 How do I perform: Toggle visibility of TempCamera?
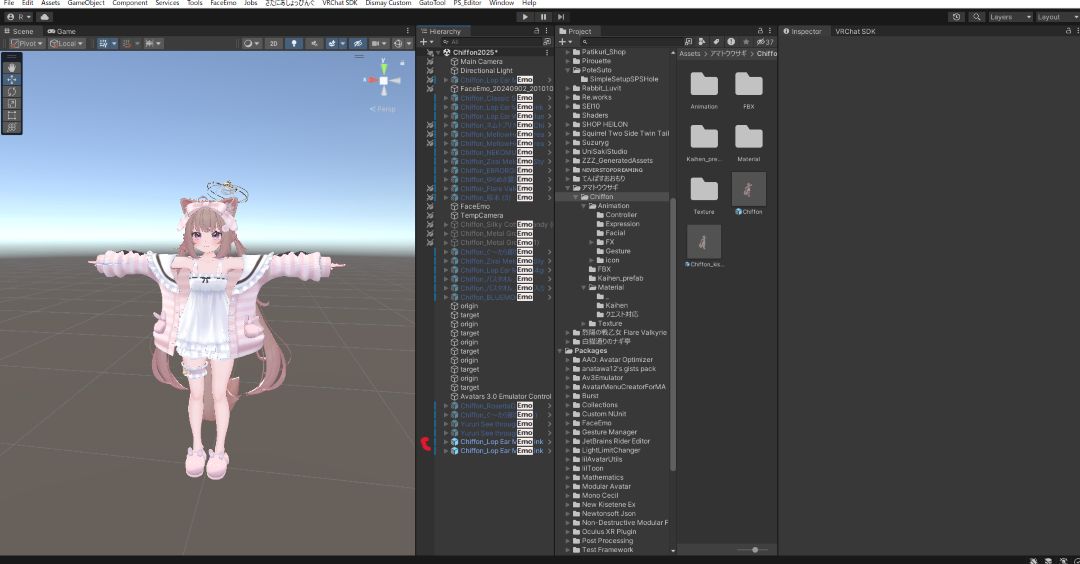pyautogui.click(x=430, y=216)
